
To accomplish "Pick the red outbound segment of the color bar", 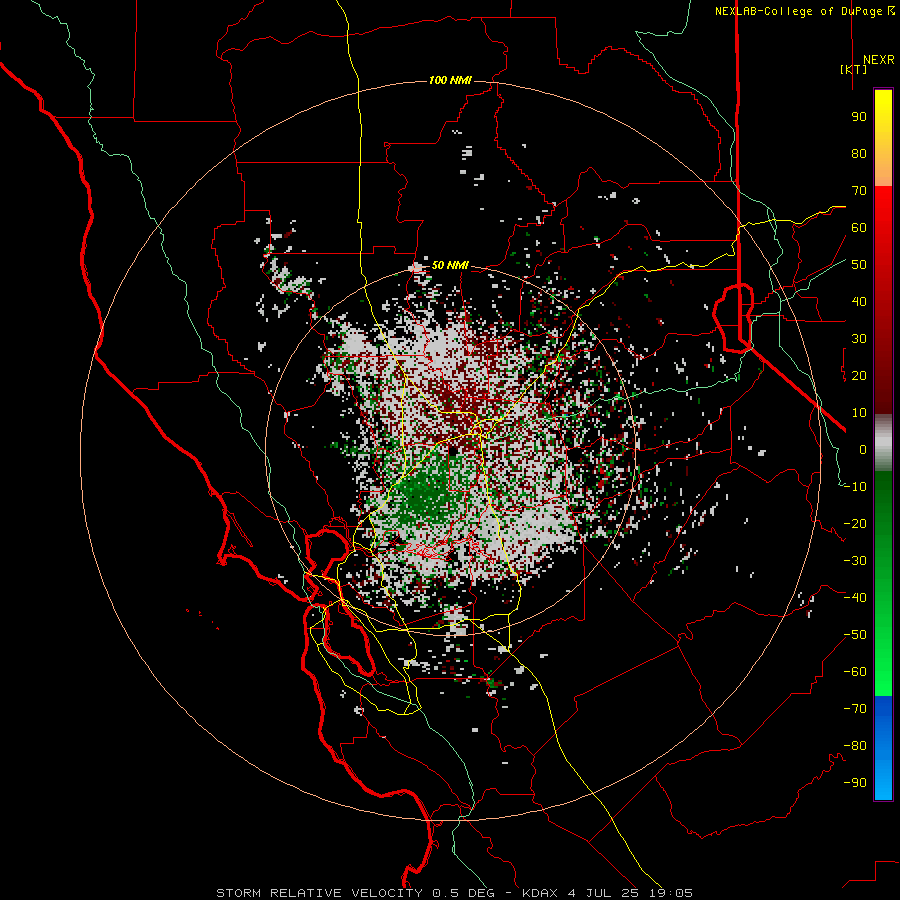I will click(883, 300).
